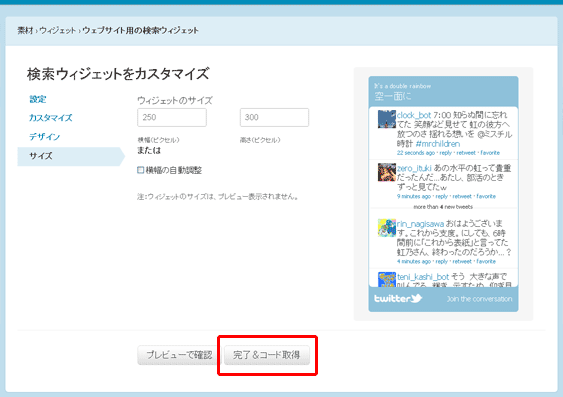Click reply on zero_ituki tweet

pos(442,196)
